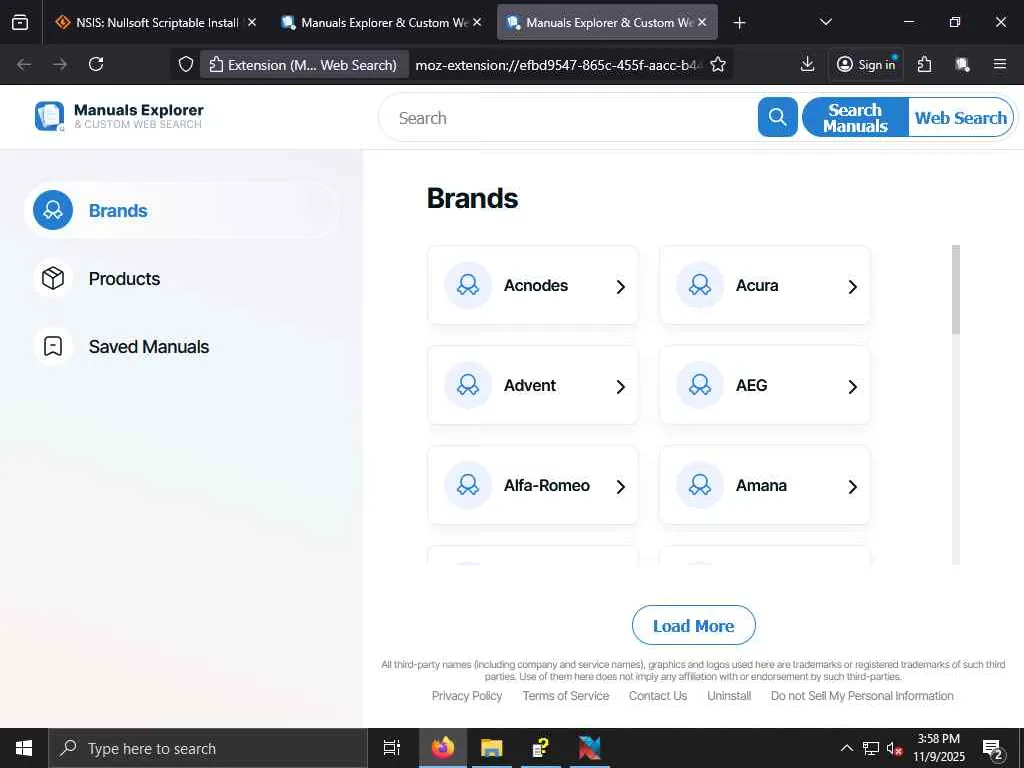Open the blue X-shaped taskbar application
Image resolution: width=1024 pixels, height=768 pixels.
[589, 748]
